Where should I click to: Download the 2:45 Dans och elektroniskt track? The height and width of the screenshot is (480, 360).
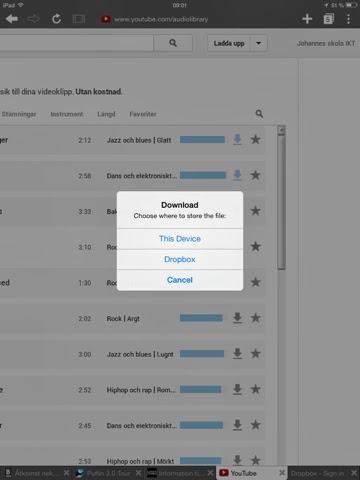pyautogui.click(x=237, y=425)
